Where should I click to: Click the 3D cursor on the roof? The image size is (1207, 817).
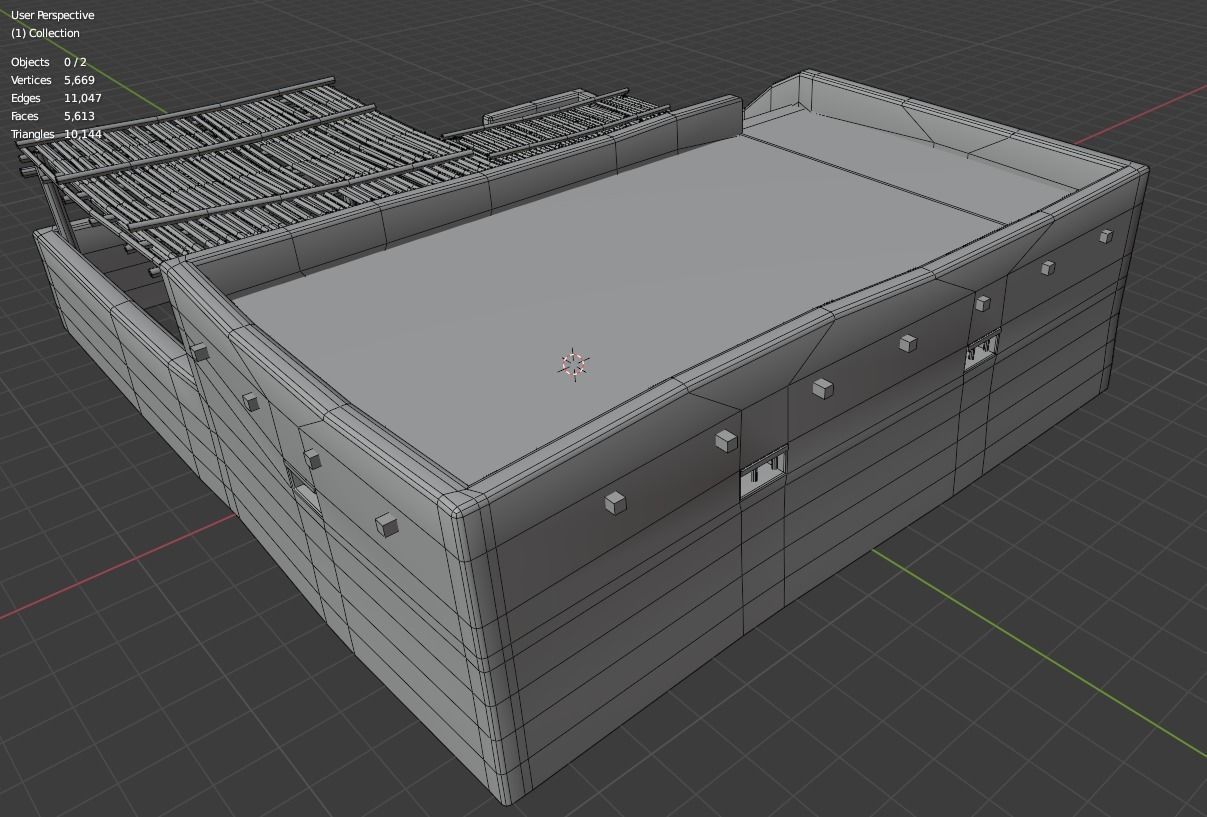pyautogui.click(x=574, y=365)
